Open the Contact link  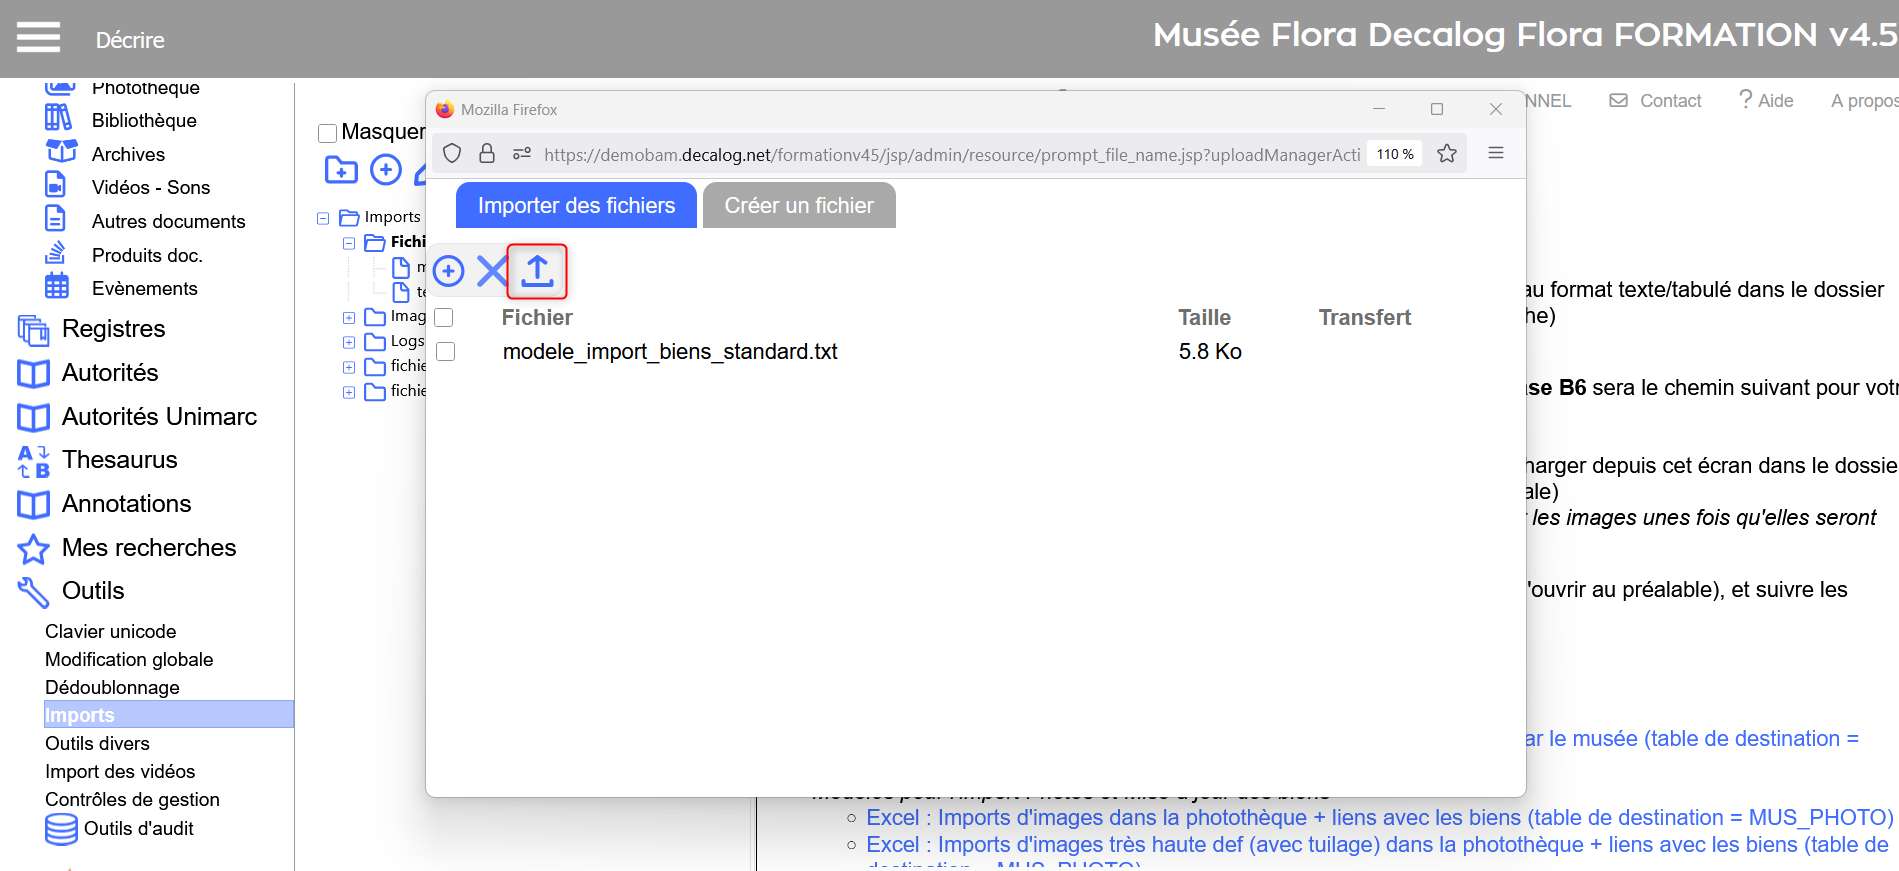click(1656, 101)
